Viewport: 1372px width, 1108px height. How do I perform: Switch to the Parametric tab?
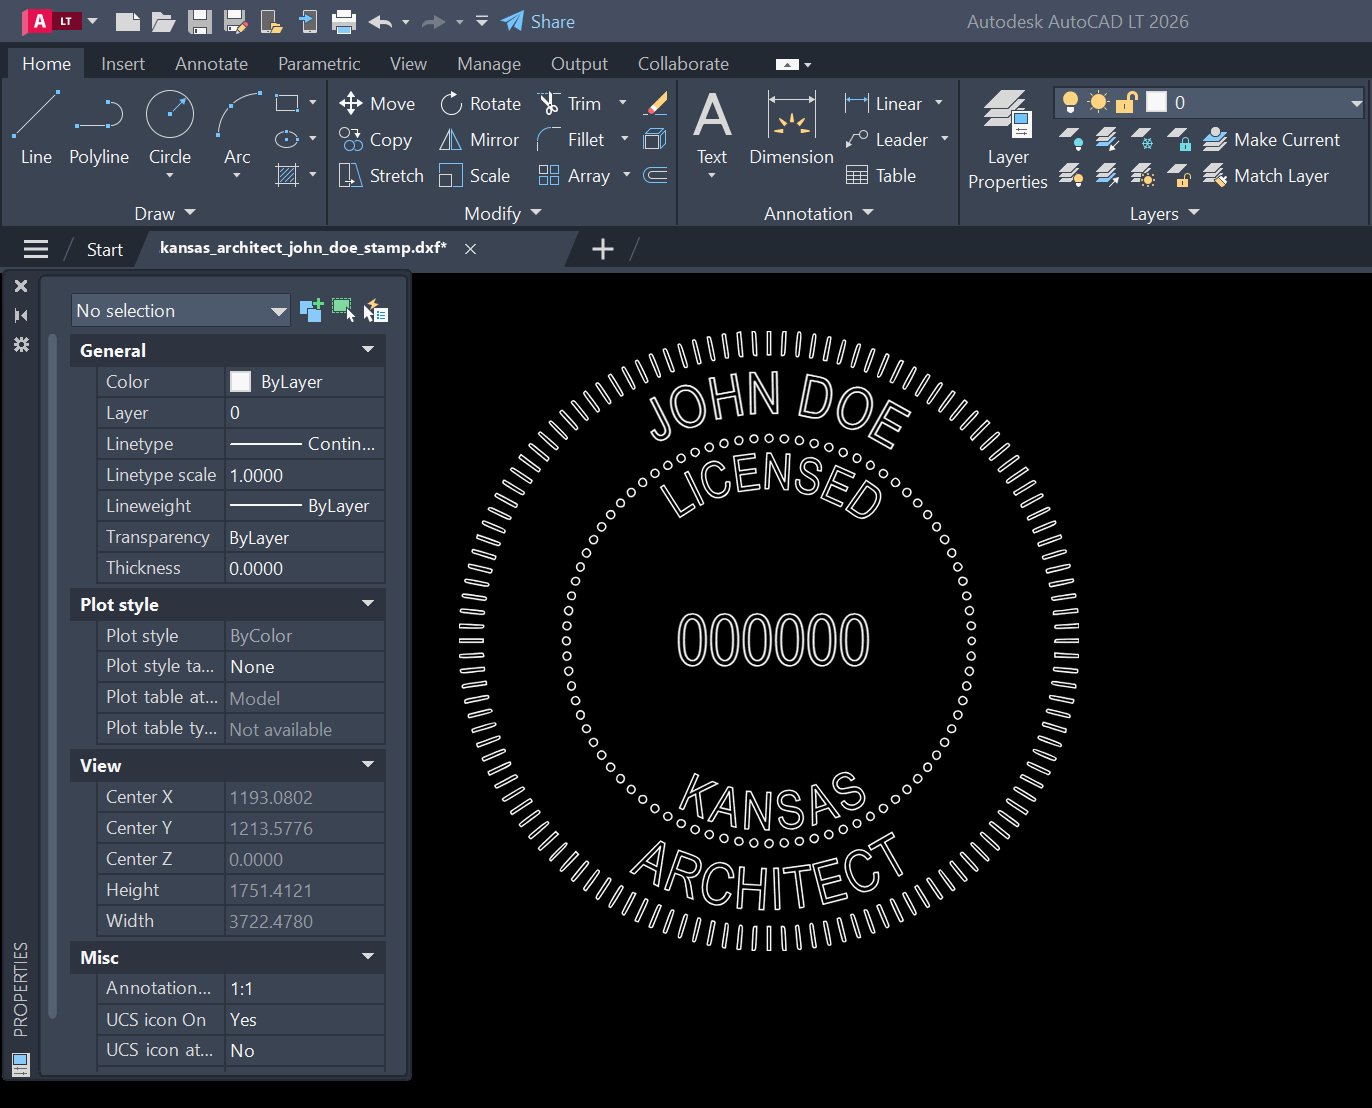[x=319, y=63]
